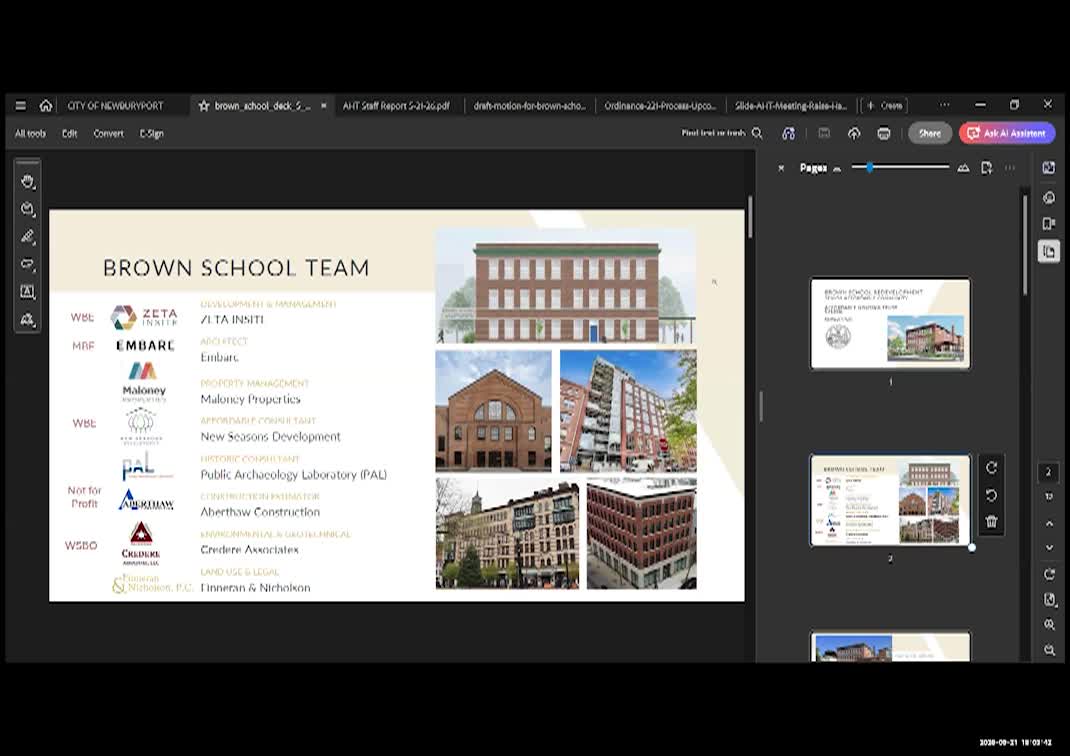This screenshot has width=1070, height=756.
Task: Click the cloud upload icon
Action: tap(854, 133)
